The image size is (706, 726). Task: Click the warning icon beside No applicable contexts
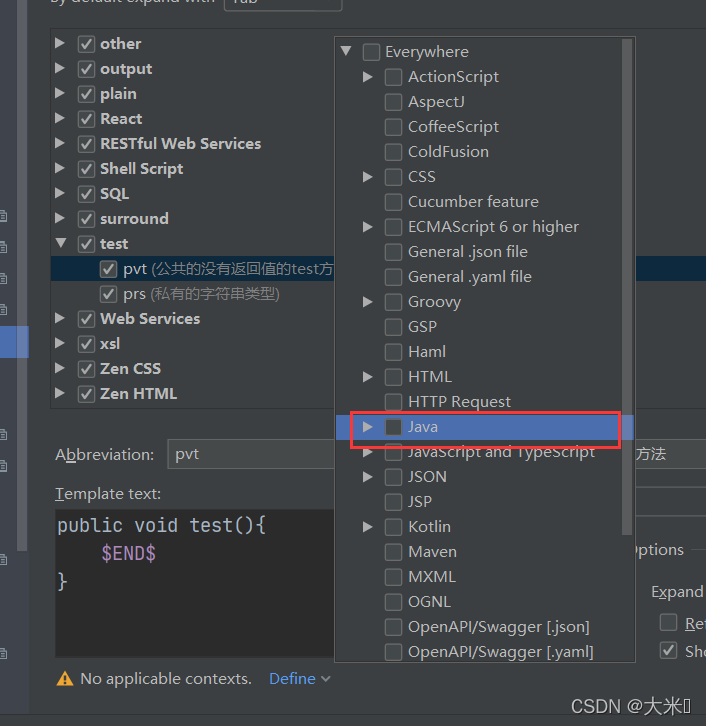(65, 679)
